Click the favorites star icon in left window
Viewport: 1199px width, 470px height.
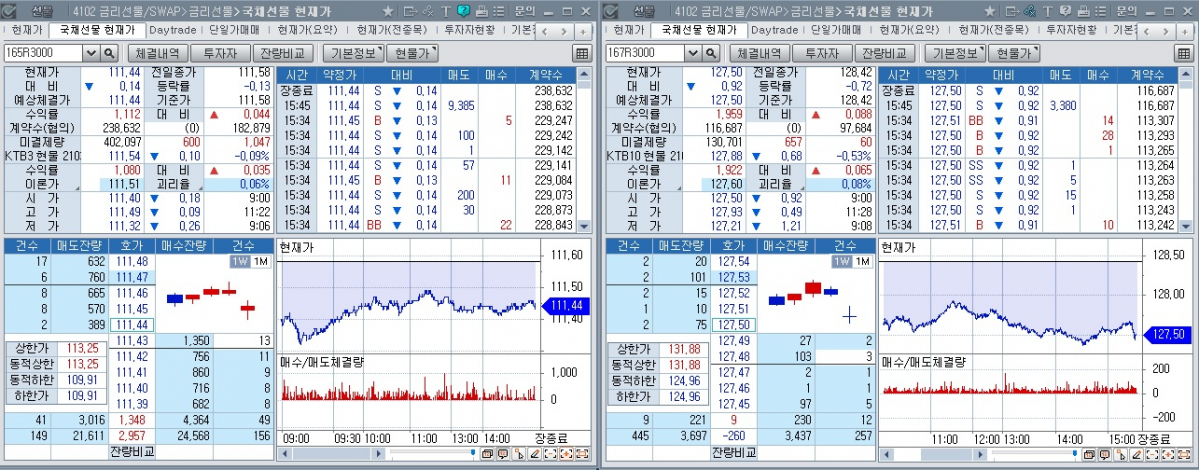point(388,11)
